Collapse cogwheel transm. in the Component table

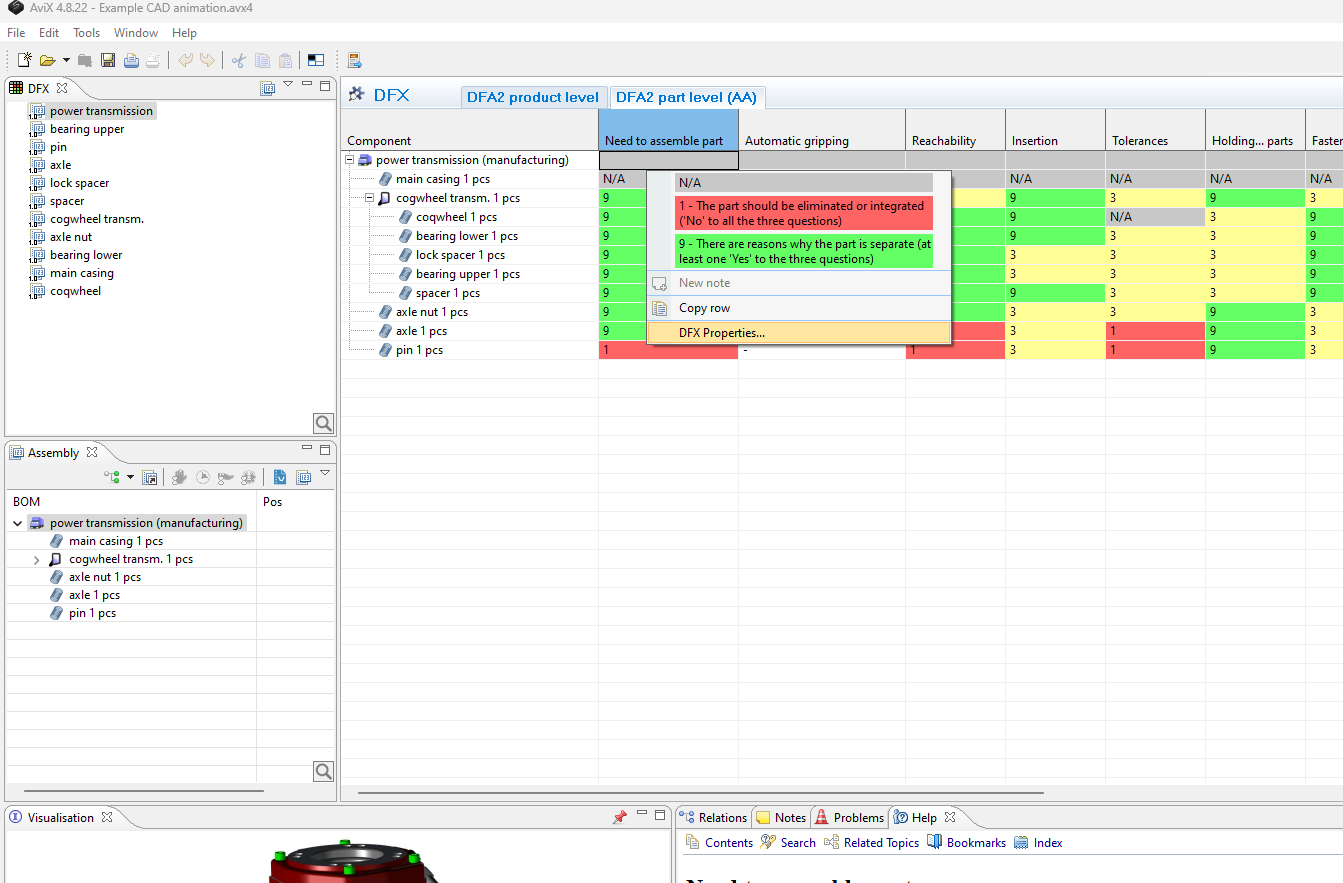(x=370, y=198)
